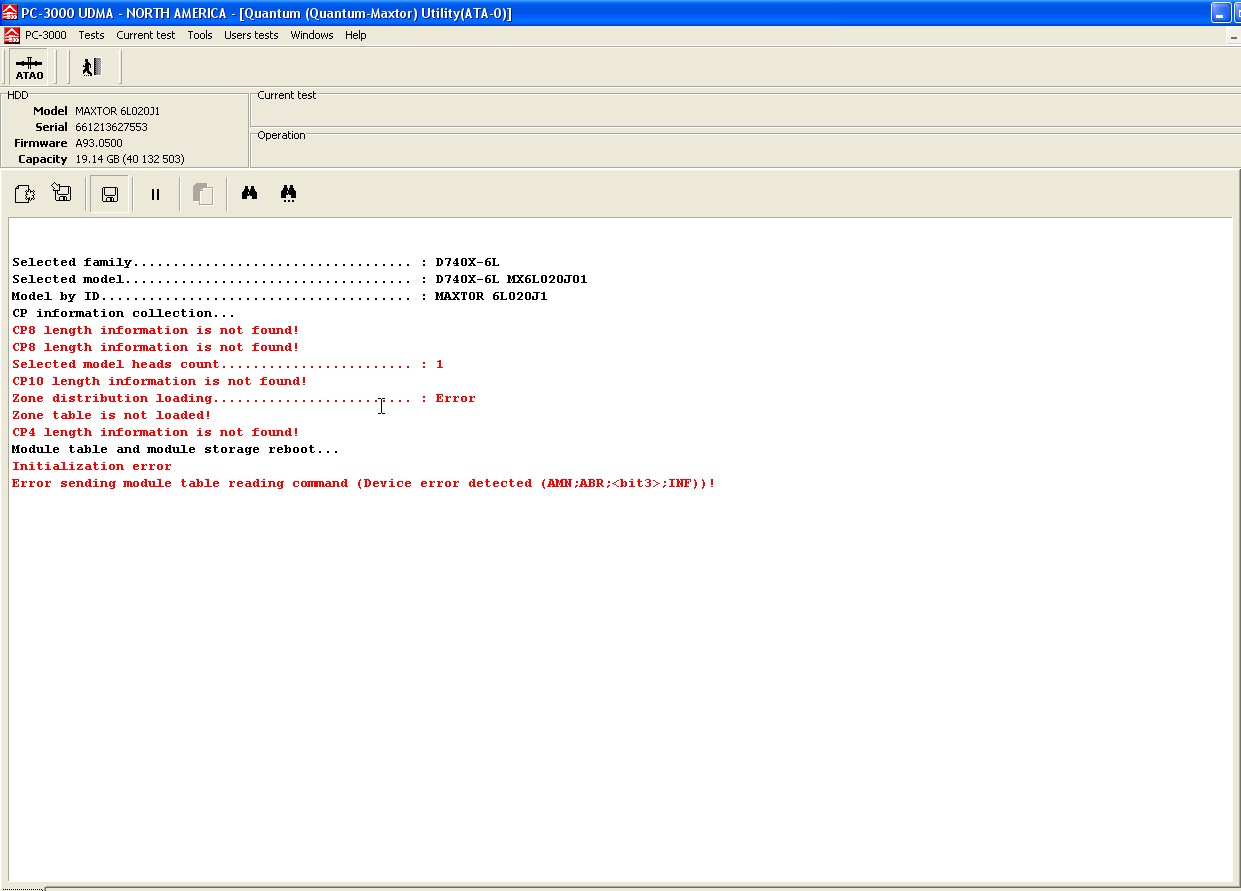This screenshot has width=1241, height=891.
Task: Click the Zone distribution loading Error line
Action: (x=244, y=398)
